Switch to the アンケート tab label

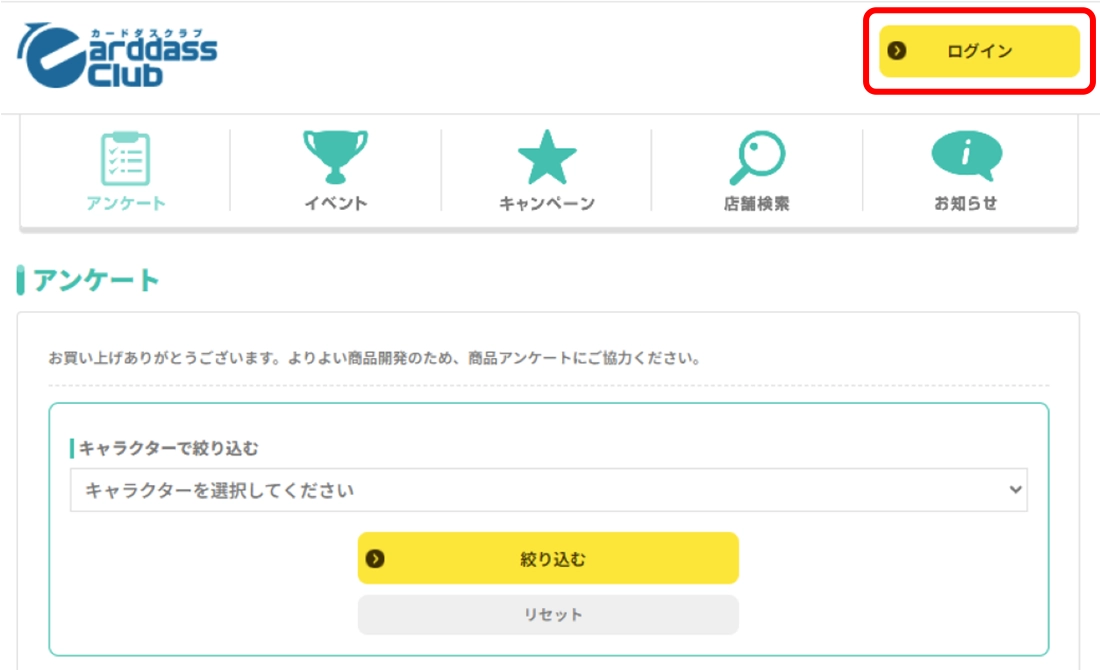tap(126, 204)
